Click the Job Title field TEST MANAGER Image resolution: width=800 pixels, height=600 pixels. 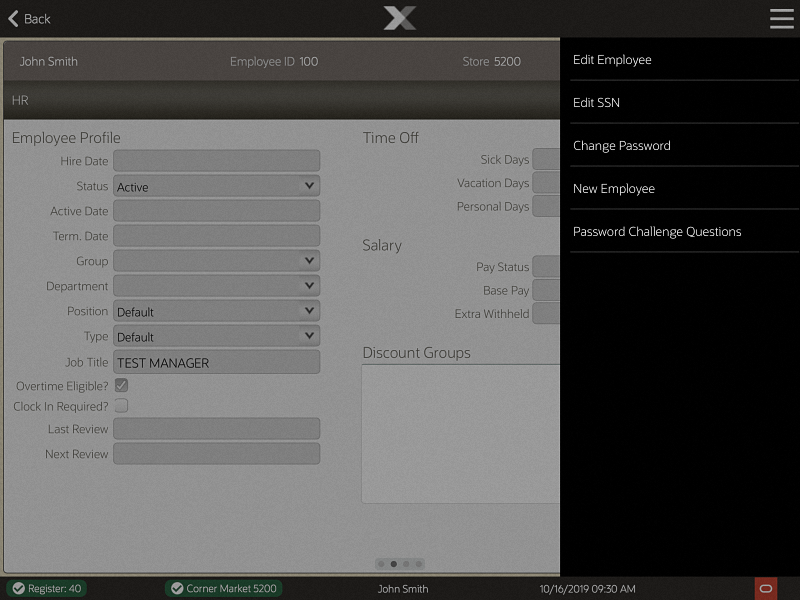216,362
